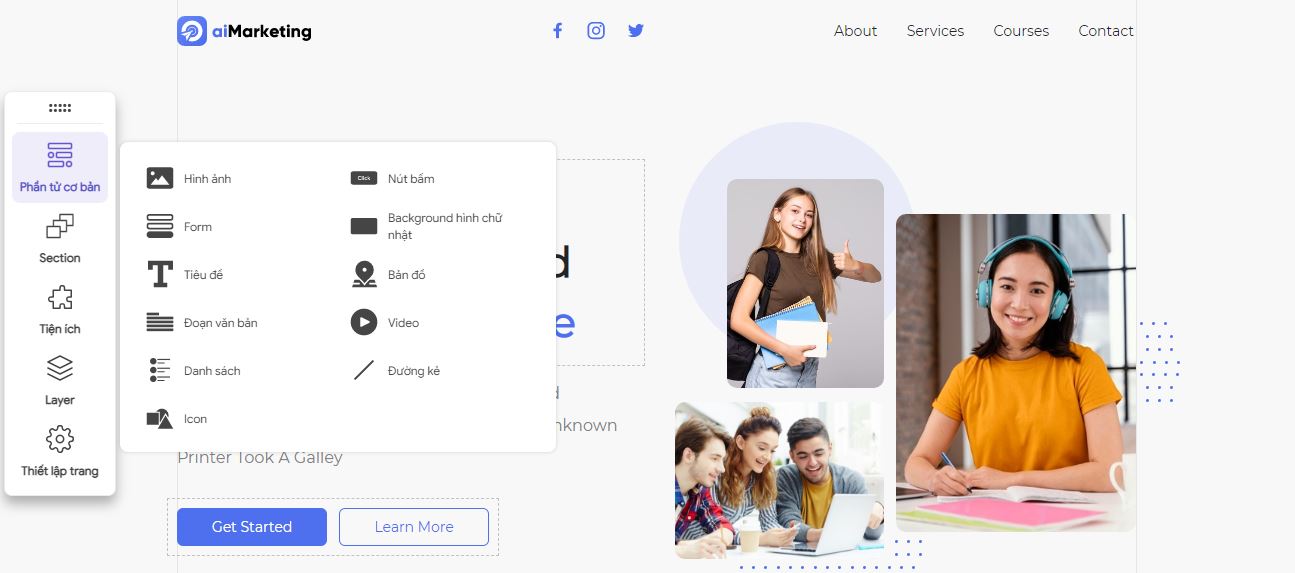Open the Courses nav link
Viewport: 1295px width, 573px height.
[x=1021, y=31]
